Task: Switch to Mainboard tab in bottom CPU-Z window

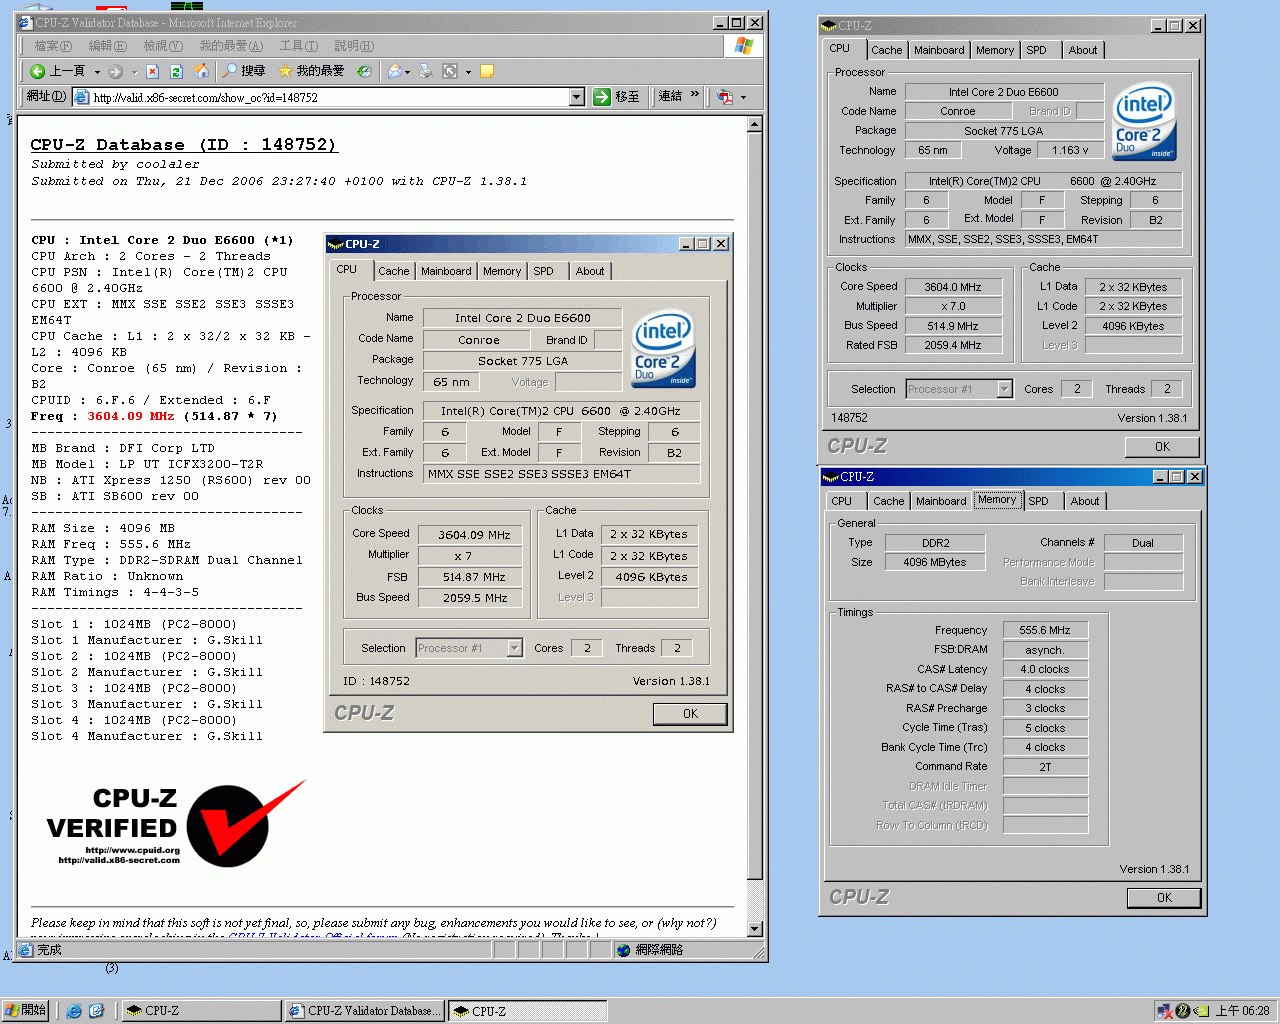Action: click(x=941, y=501)
